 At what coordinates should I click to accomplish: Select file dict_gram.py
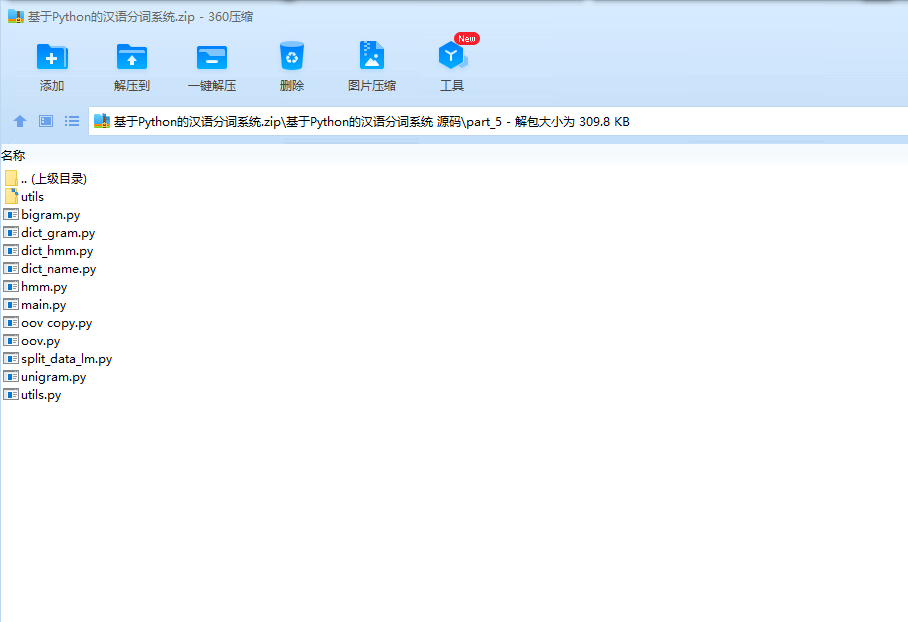click(49, 232)
